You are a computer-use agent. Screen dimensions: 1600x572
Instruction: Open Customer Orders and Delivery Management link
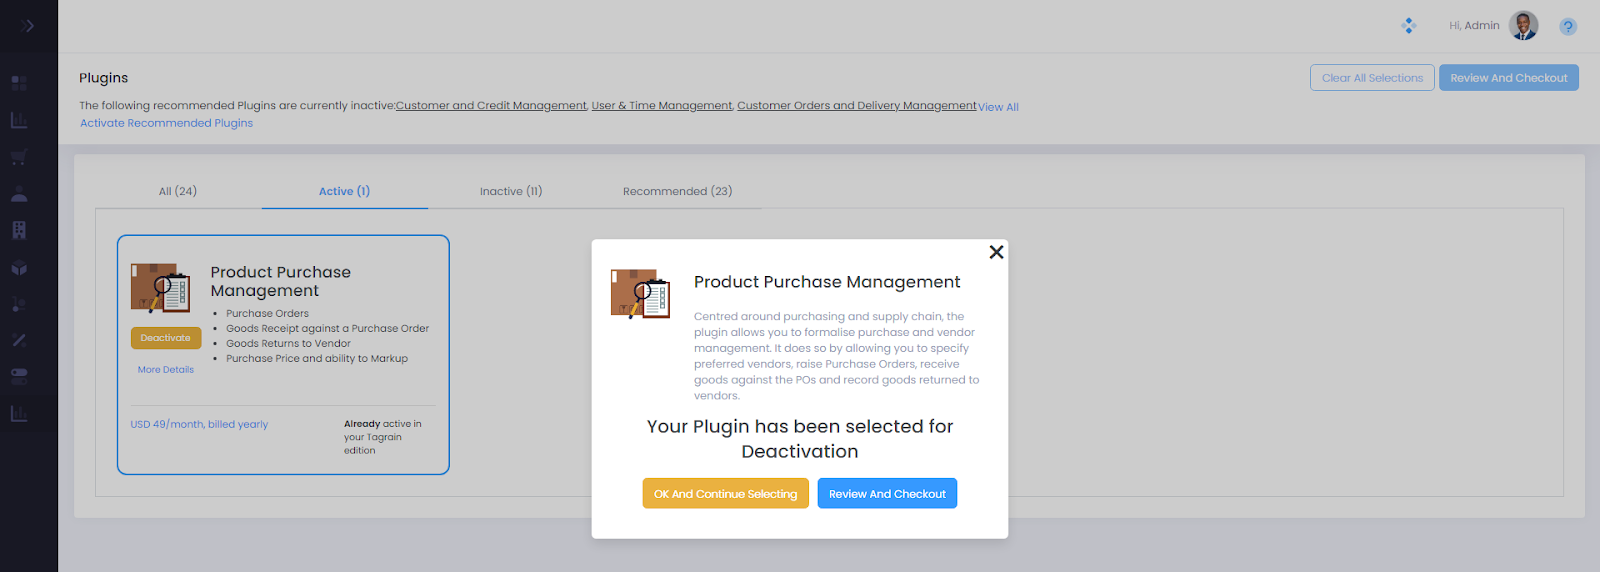[x=857, y=105]
